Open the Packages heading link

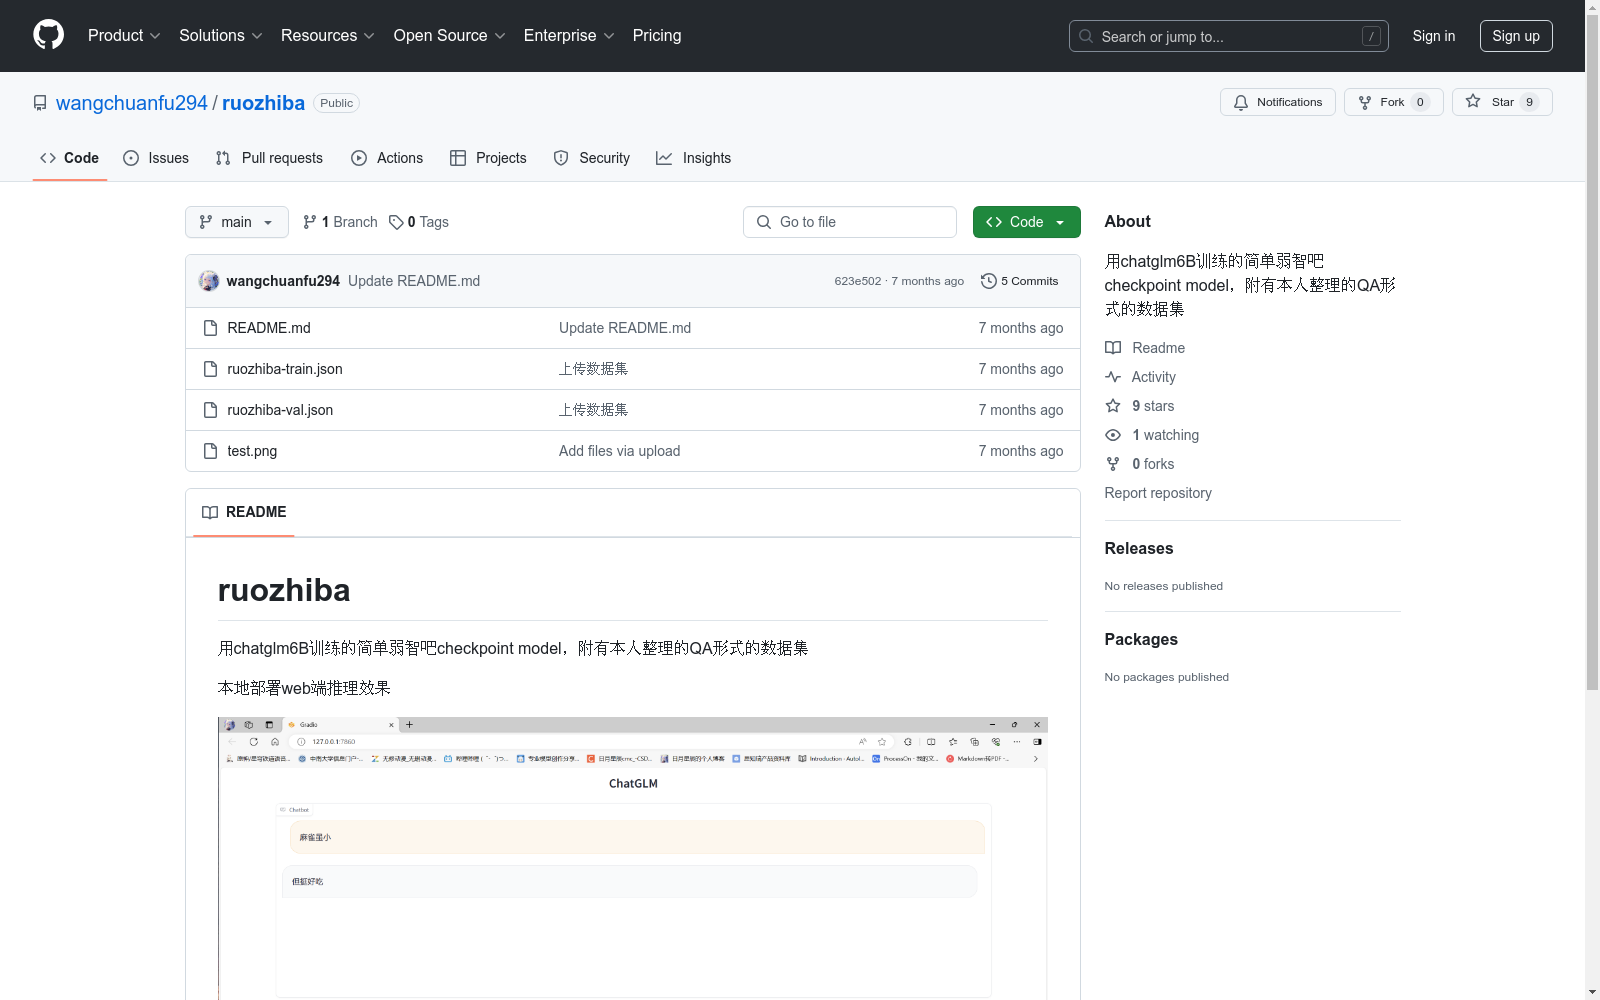click(x=1141, y=639)
